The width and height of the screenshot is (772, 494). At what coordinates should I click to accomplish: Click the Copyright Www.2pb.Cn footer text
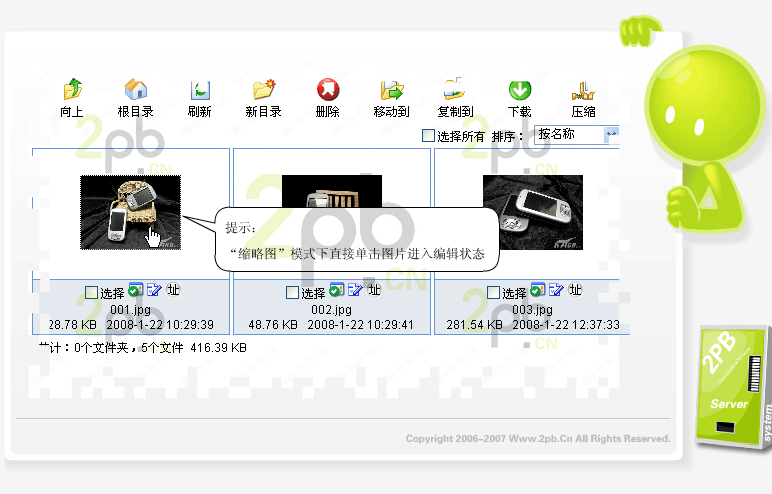538,438
